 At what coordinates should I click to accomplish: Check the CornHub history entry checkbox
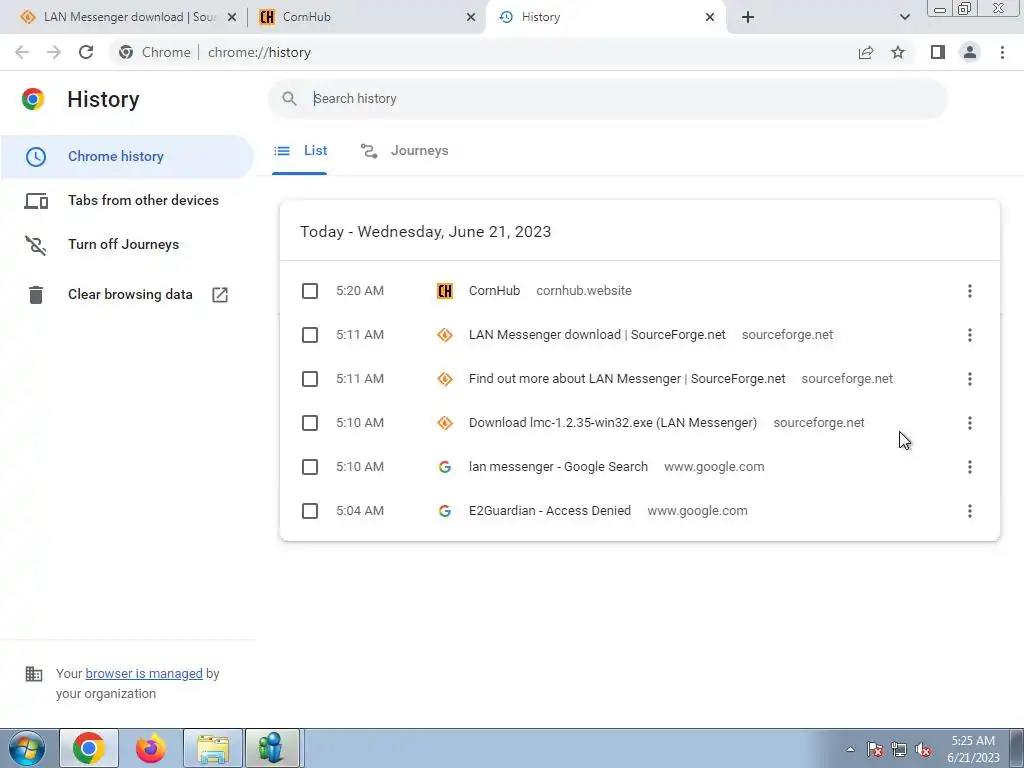310,291
